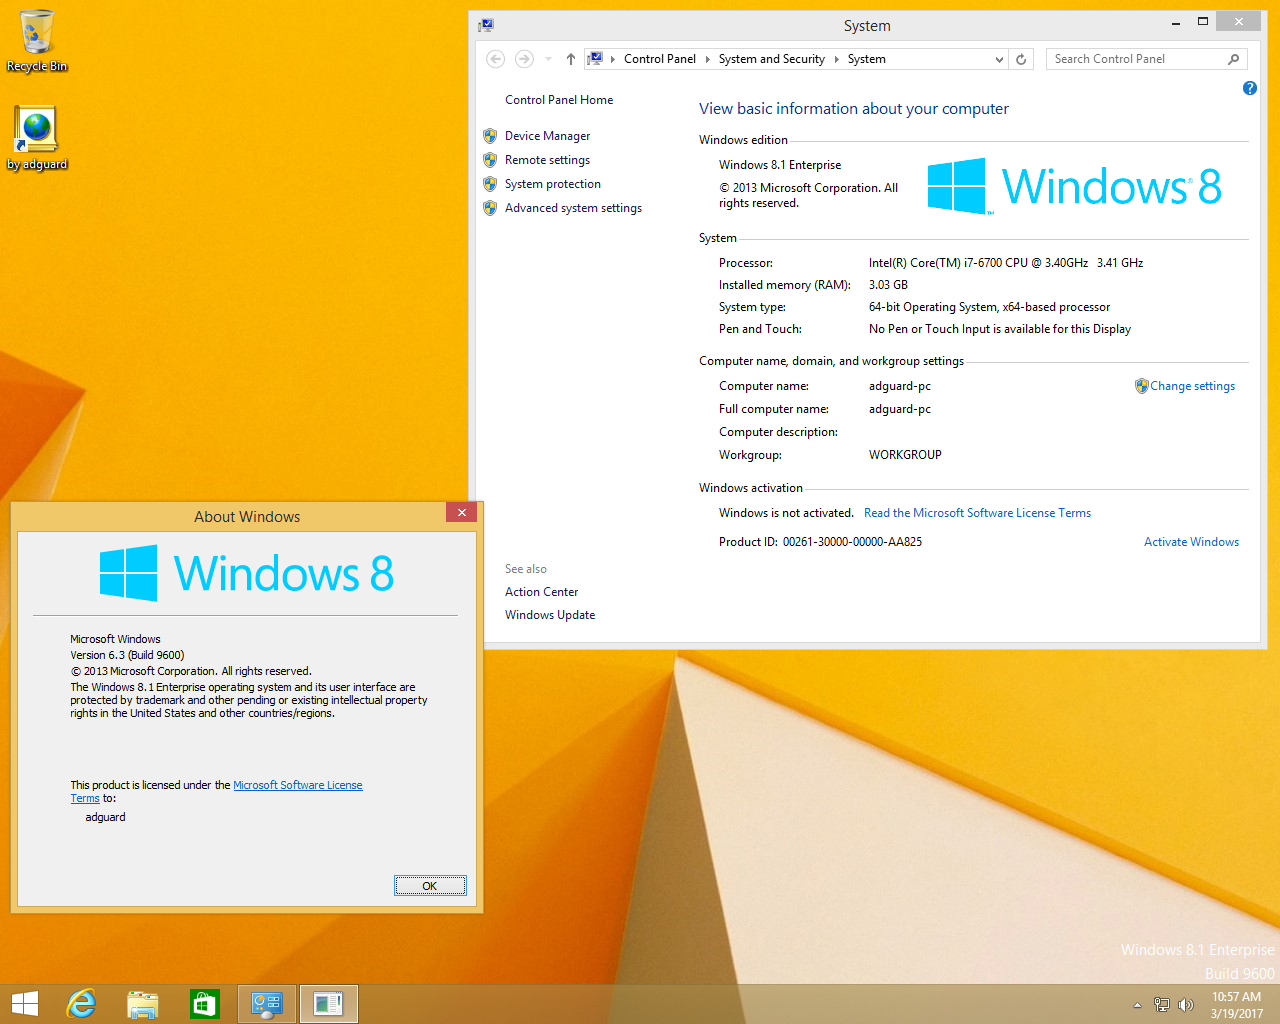Read the Microsoft Software License Terms
This screenshot has height=1024, width=1280.
click(x=977, y=513)
